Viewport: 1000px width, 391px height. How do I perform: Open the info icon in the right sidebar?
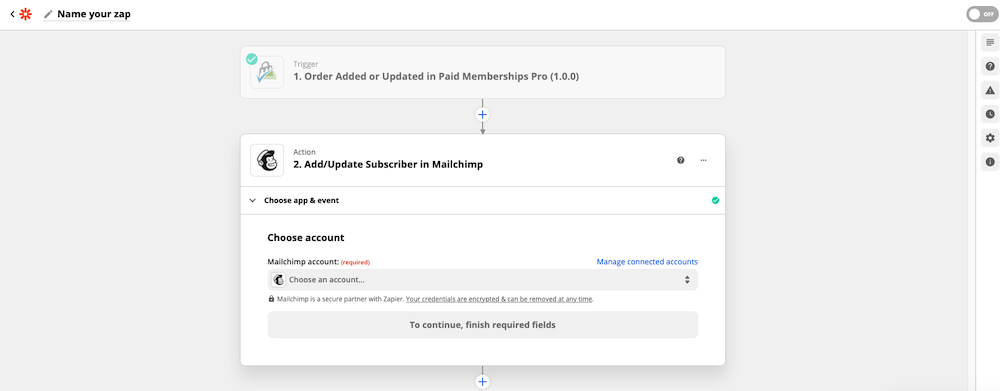click(990, 162)
